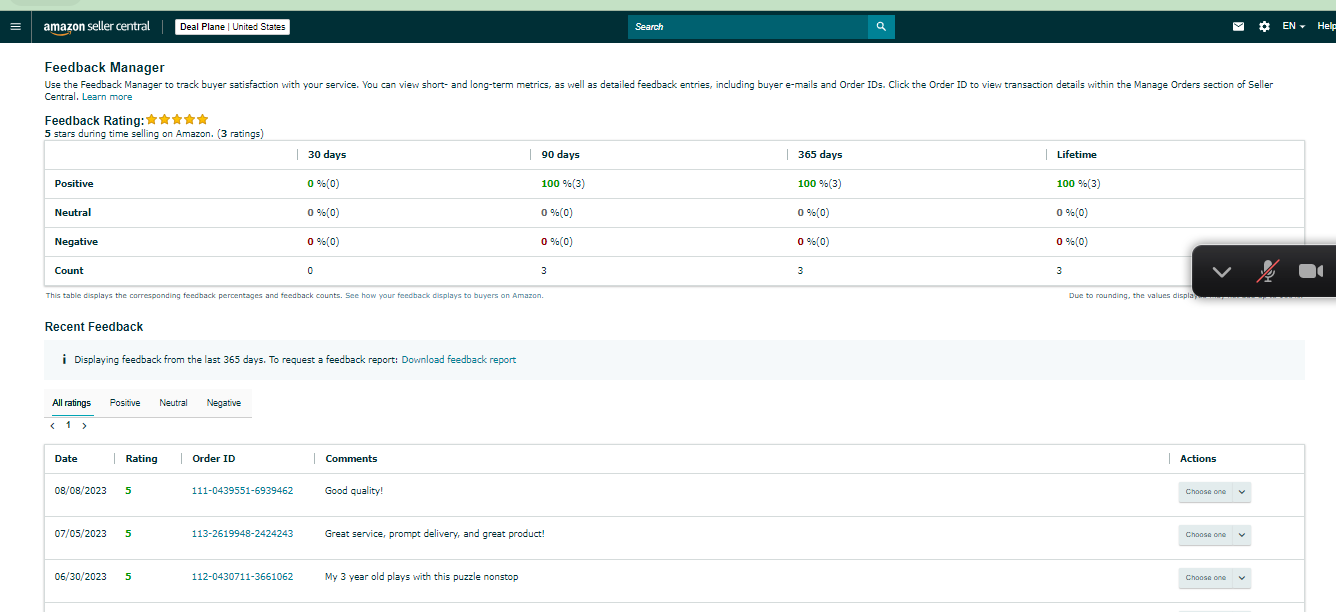Viewport: 1336px width, 612px height.
Task: Open the settings gear icon
Action: (x=1264, y=27)
